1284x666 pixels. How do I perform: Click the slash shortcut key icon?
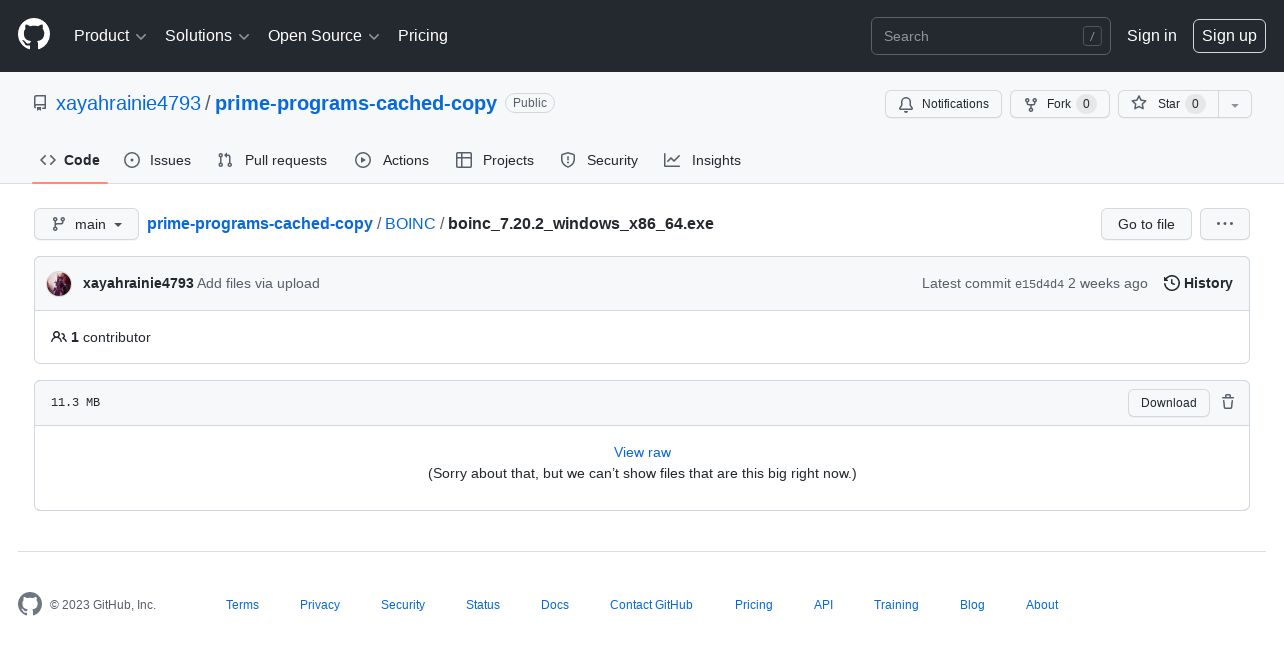coord(1092,36)
